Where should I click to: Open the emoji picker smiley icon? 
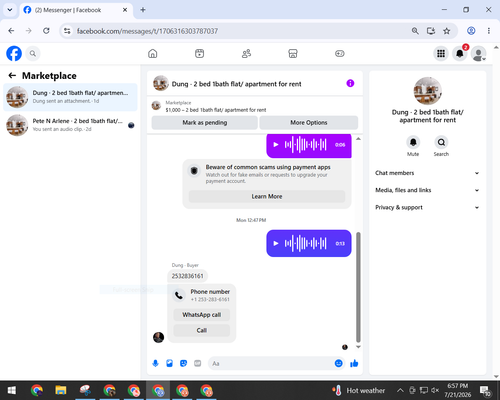pos(338,363)
